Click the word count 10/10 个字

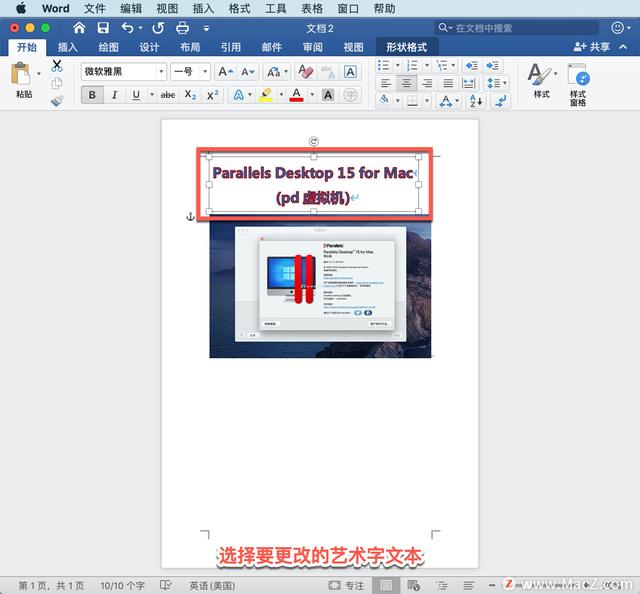(122, 585)
